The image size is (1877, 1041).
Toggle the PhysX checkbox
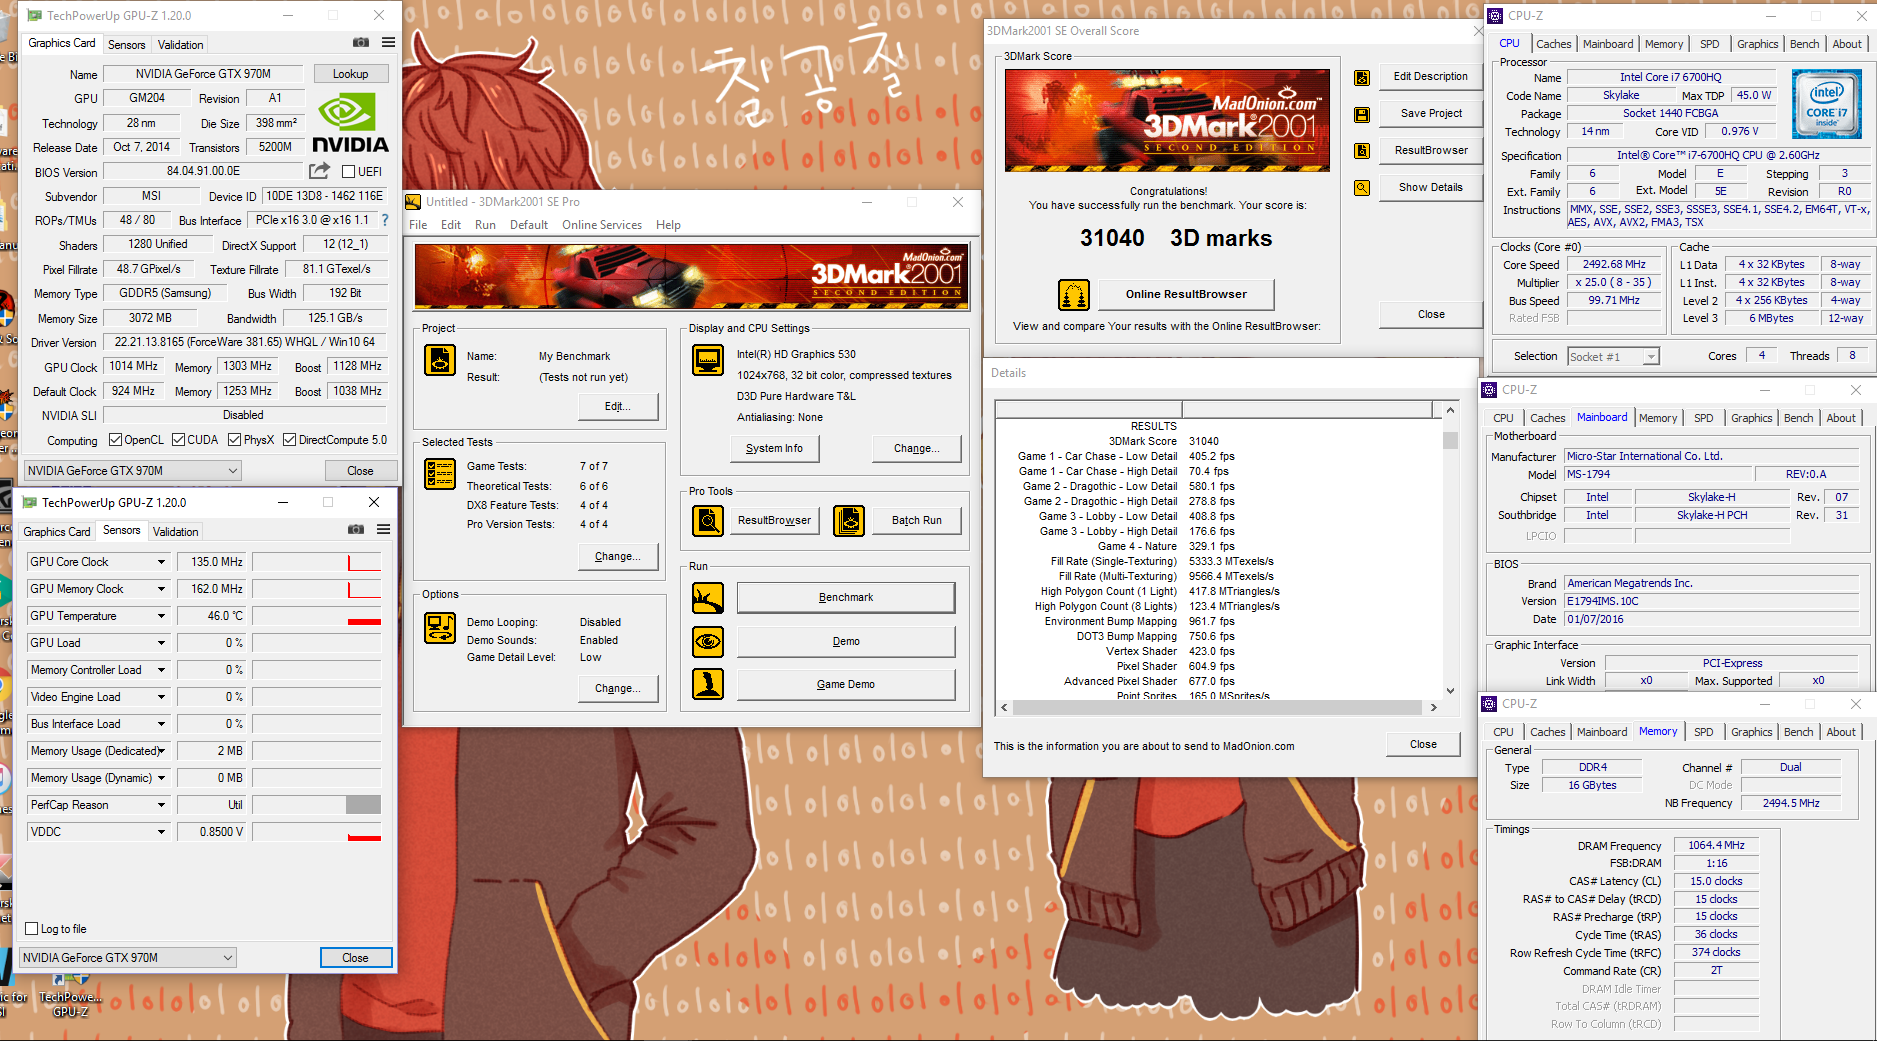pyautogui.click(x=234, y=440)
